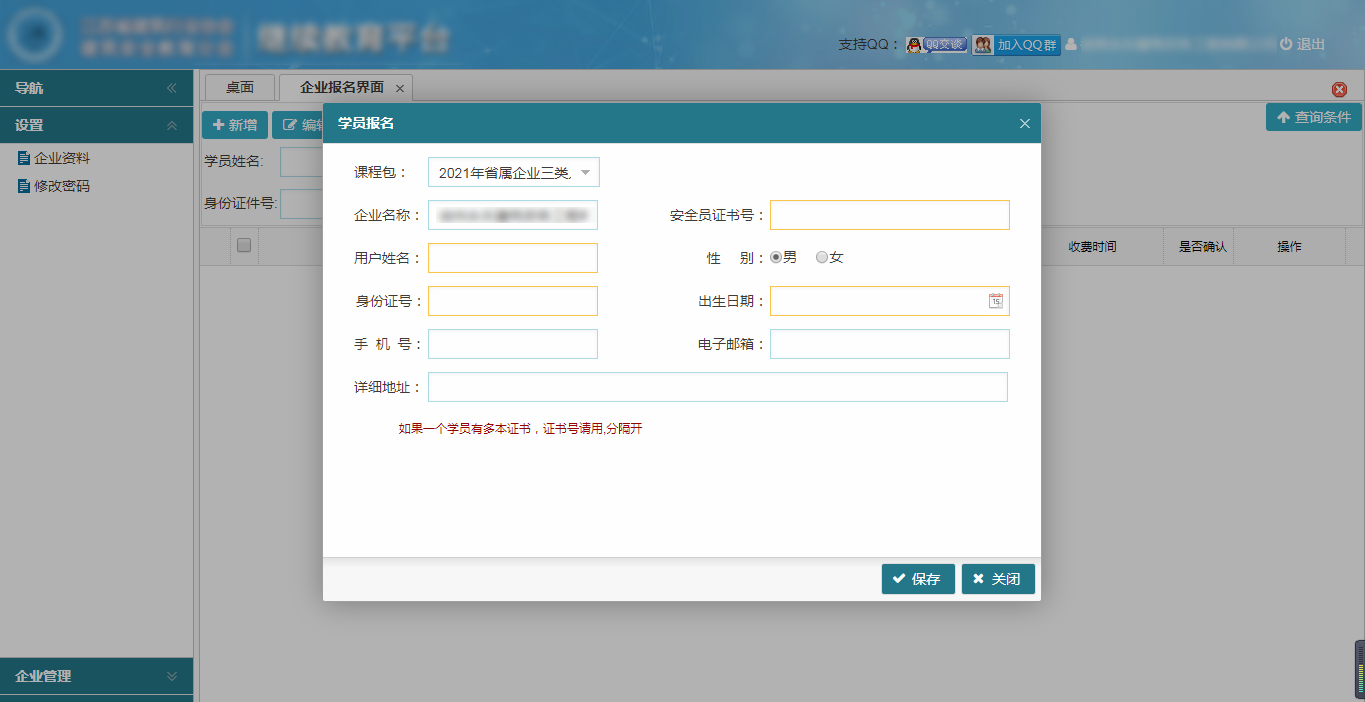Select the 女 gender radio button

822,257
